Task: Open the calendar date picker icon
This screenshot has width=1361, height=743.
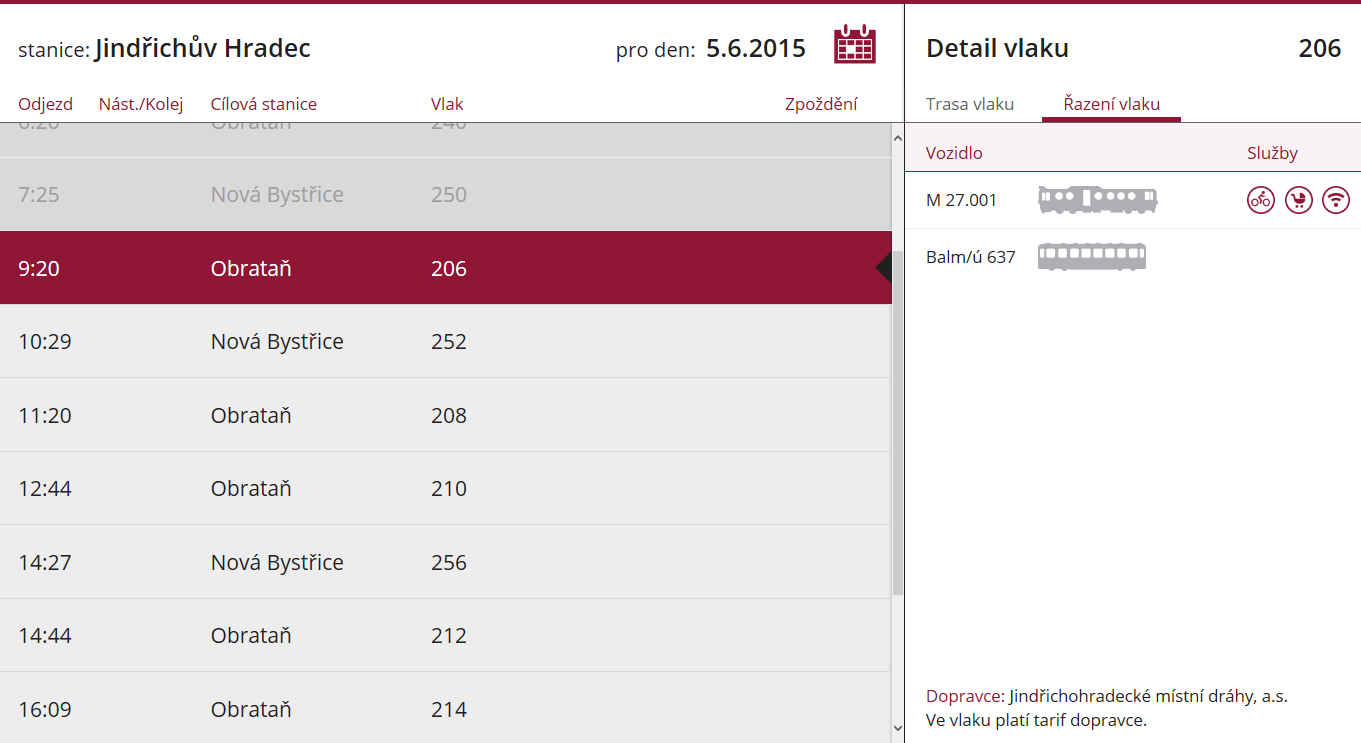Action: (x=855, y=45)
